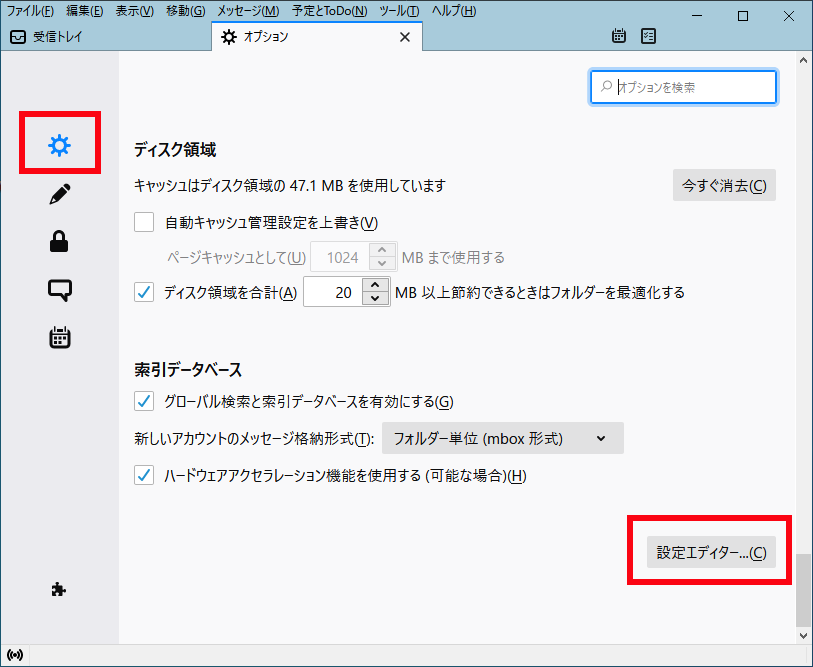Click キャッシュはディスク領域の 47.1 MB text
Viewport: 813px width, 667px height.
290,185
